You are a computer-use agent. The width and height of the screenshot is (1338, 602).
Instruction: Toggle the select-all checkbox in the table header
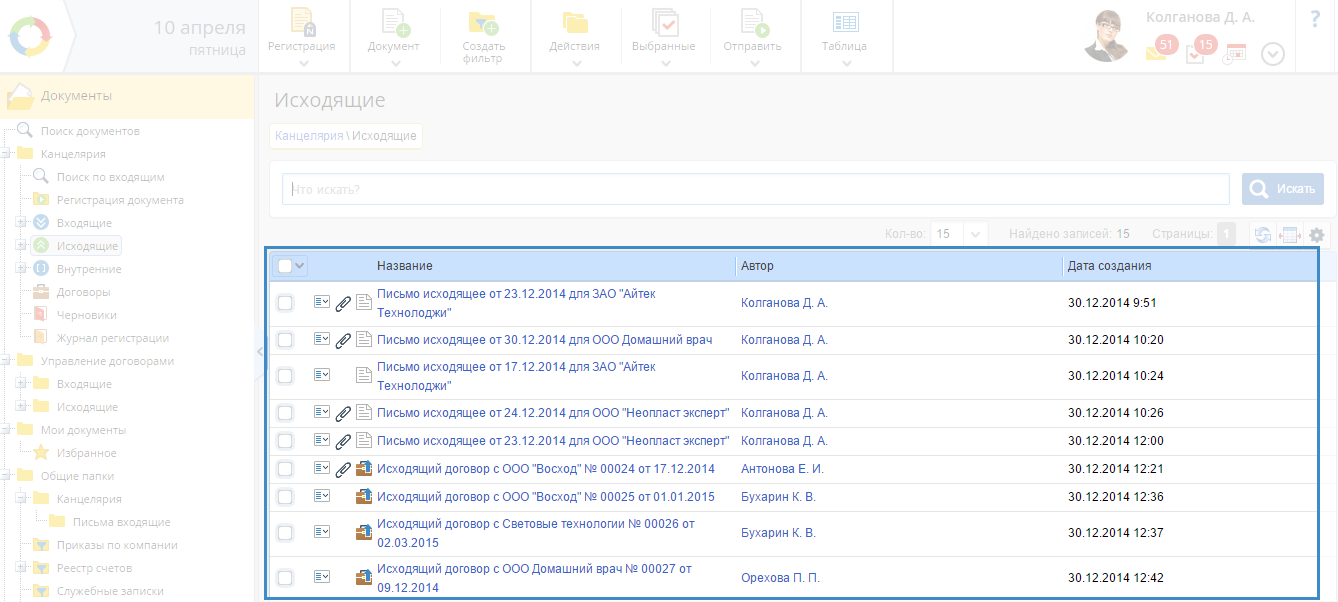[x=285, y=266]
